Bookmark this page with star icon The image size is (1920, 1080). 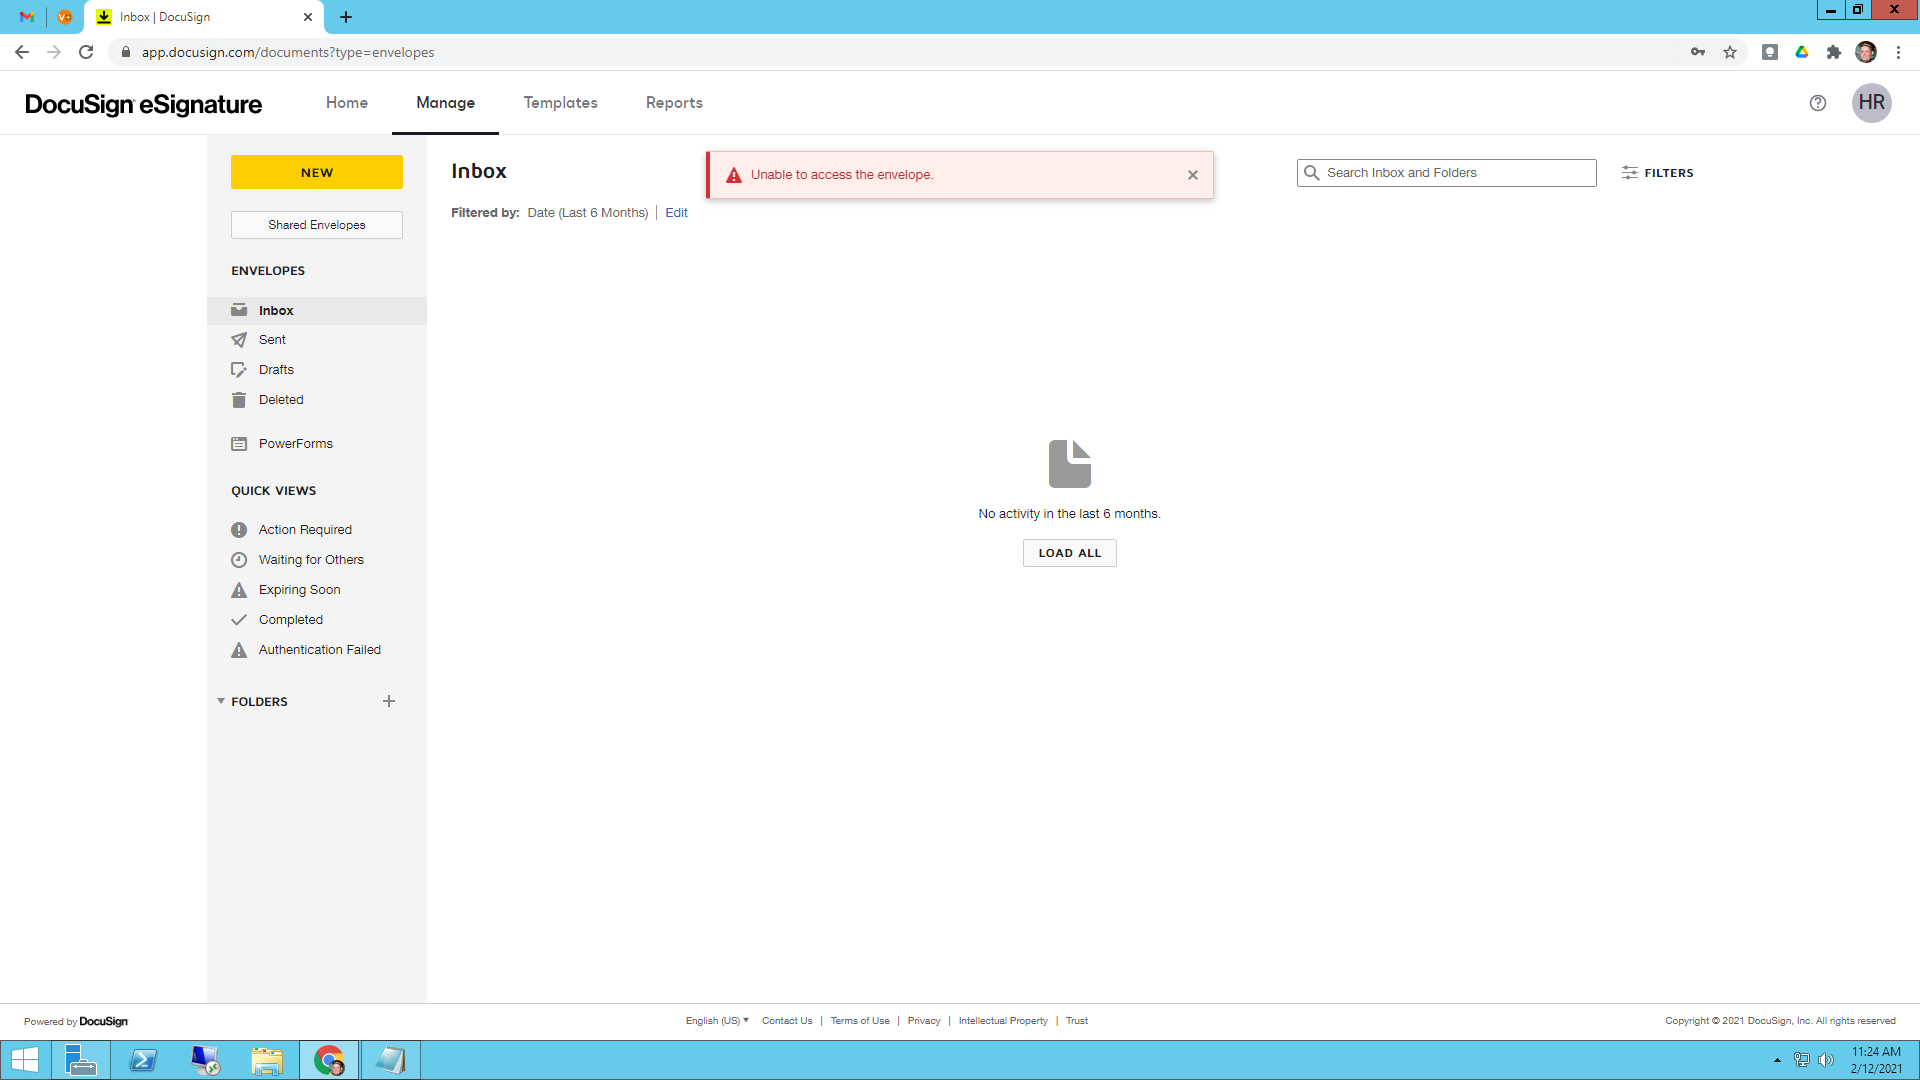coord(1730,52)
